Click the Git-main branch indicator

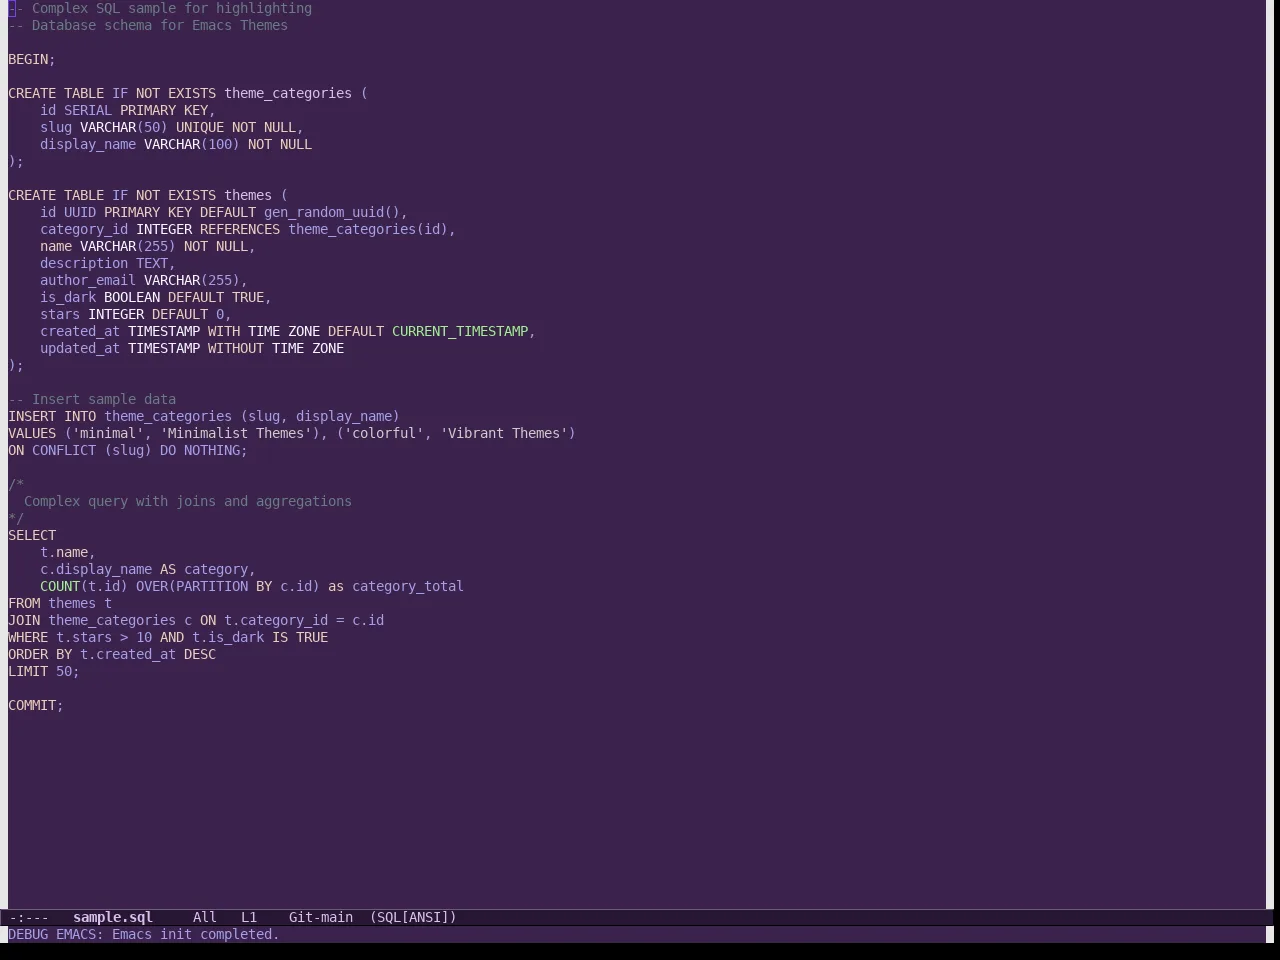(x=321, y=917)
